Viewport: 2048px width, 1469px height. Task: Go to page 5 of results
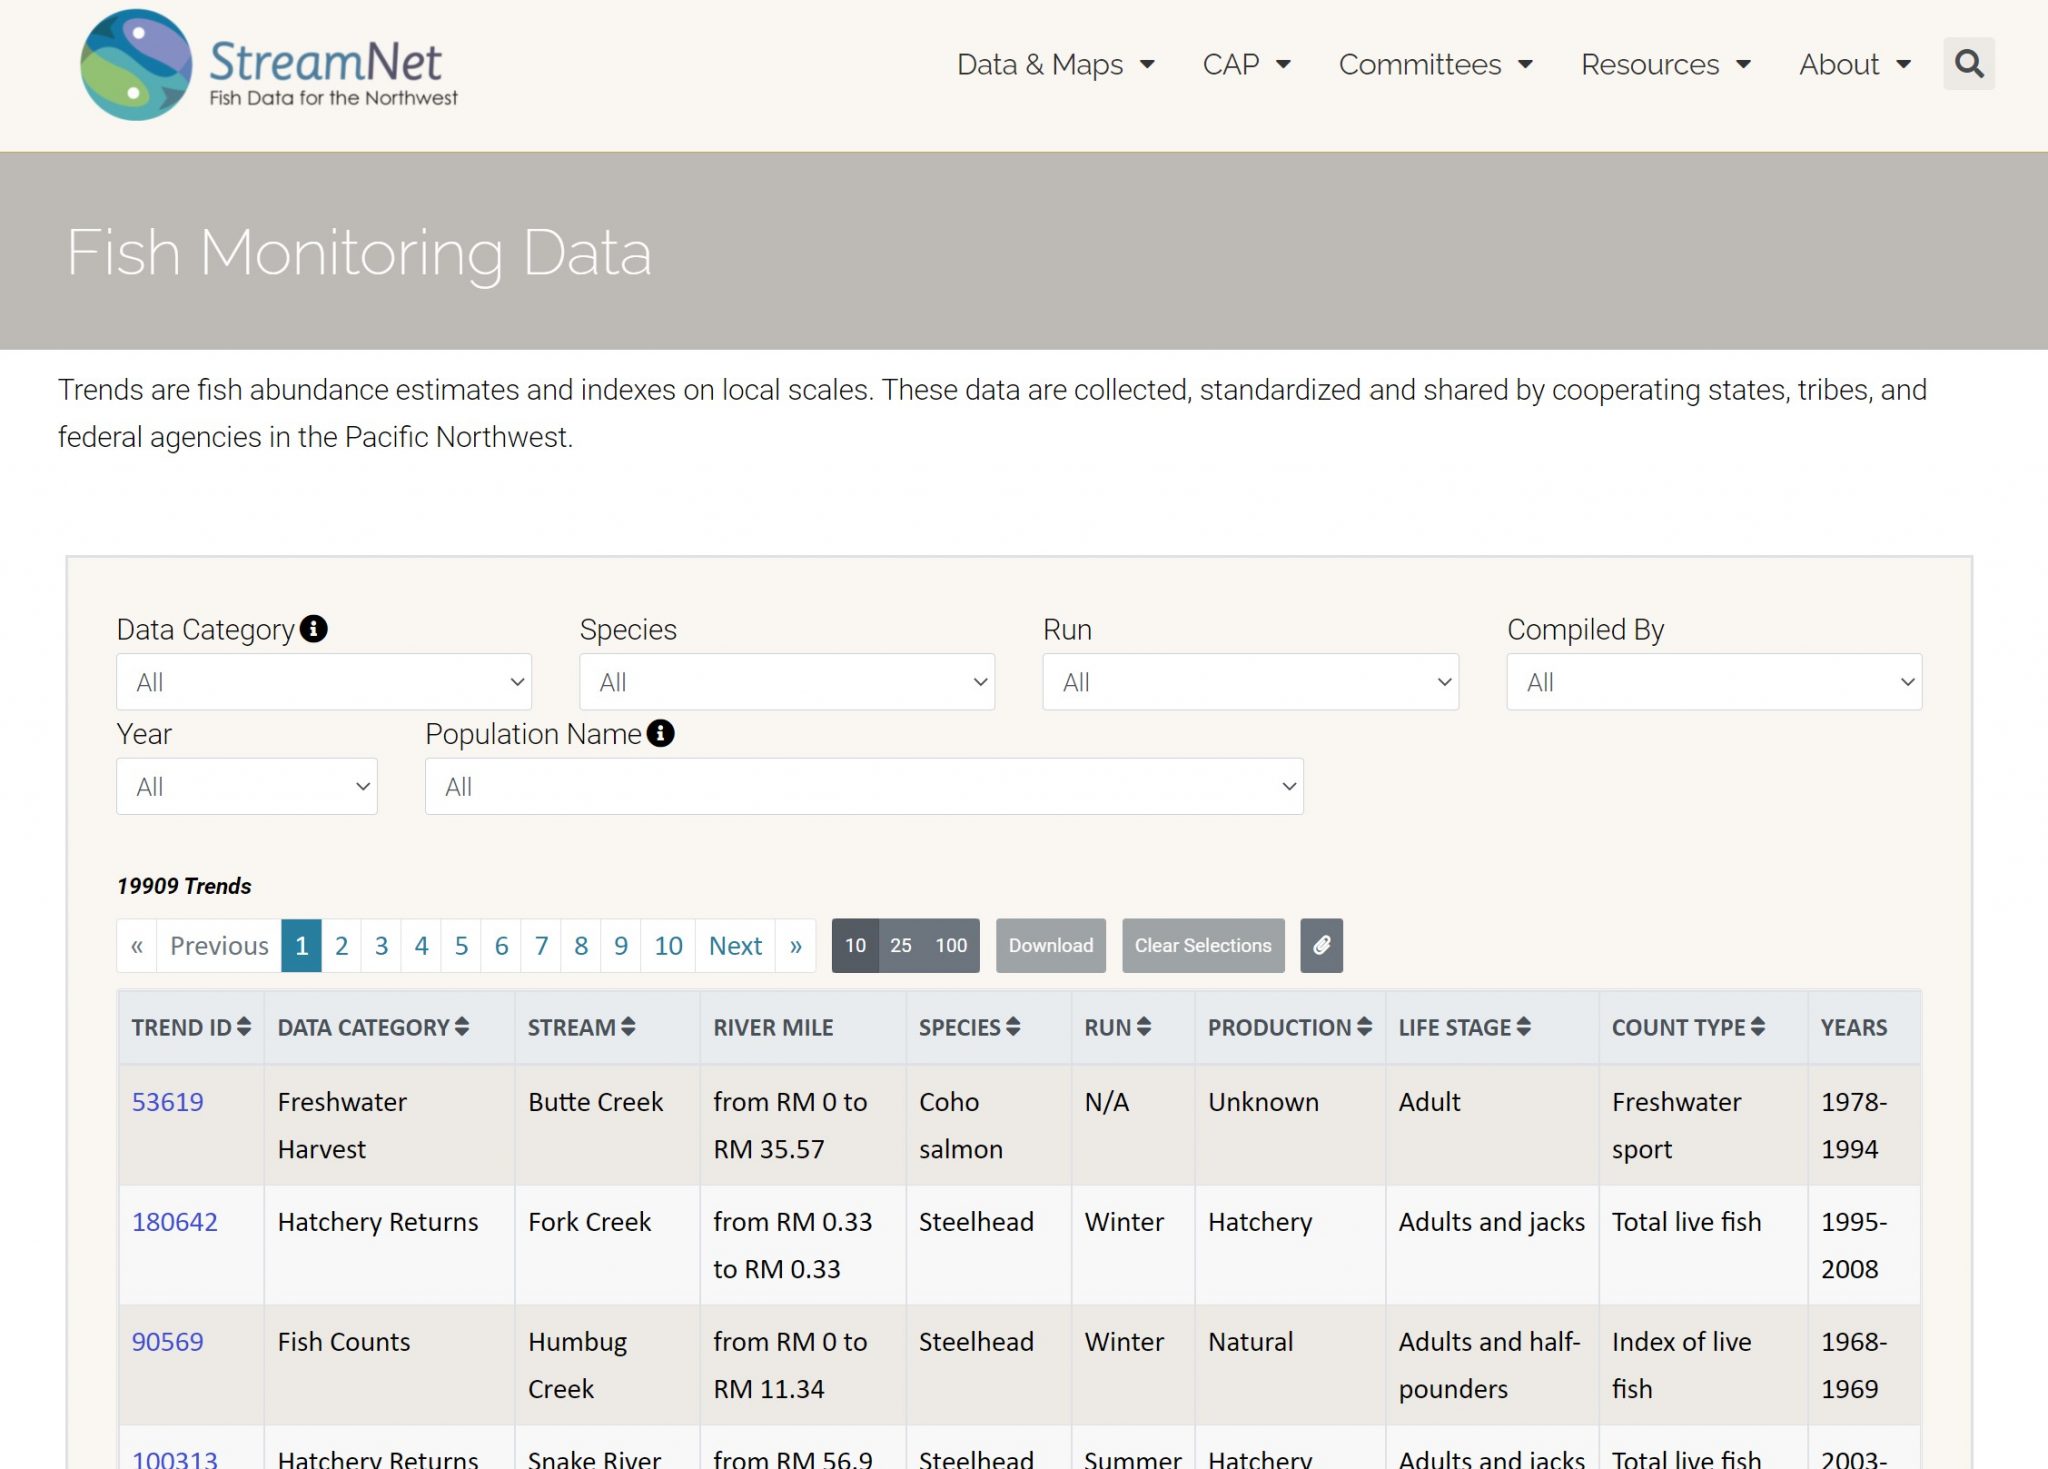tap(461, 945)
